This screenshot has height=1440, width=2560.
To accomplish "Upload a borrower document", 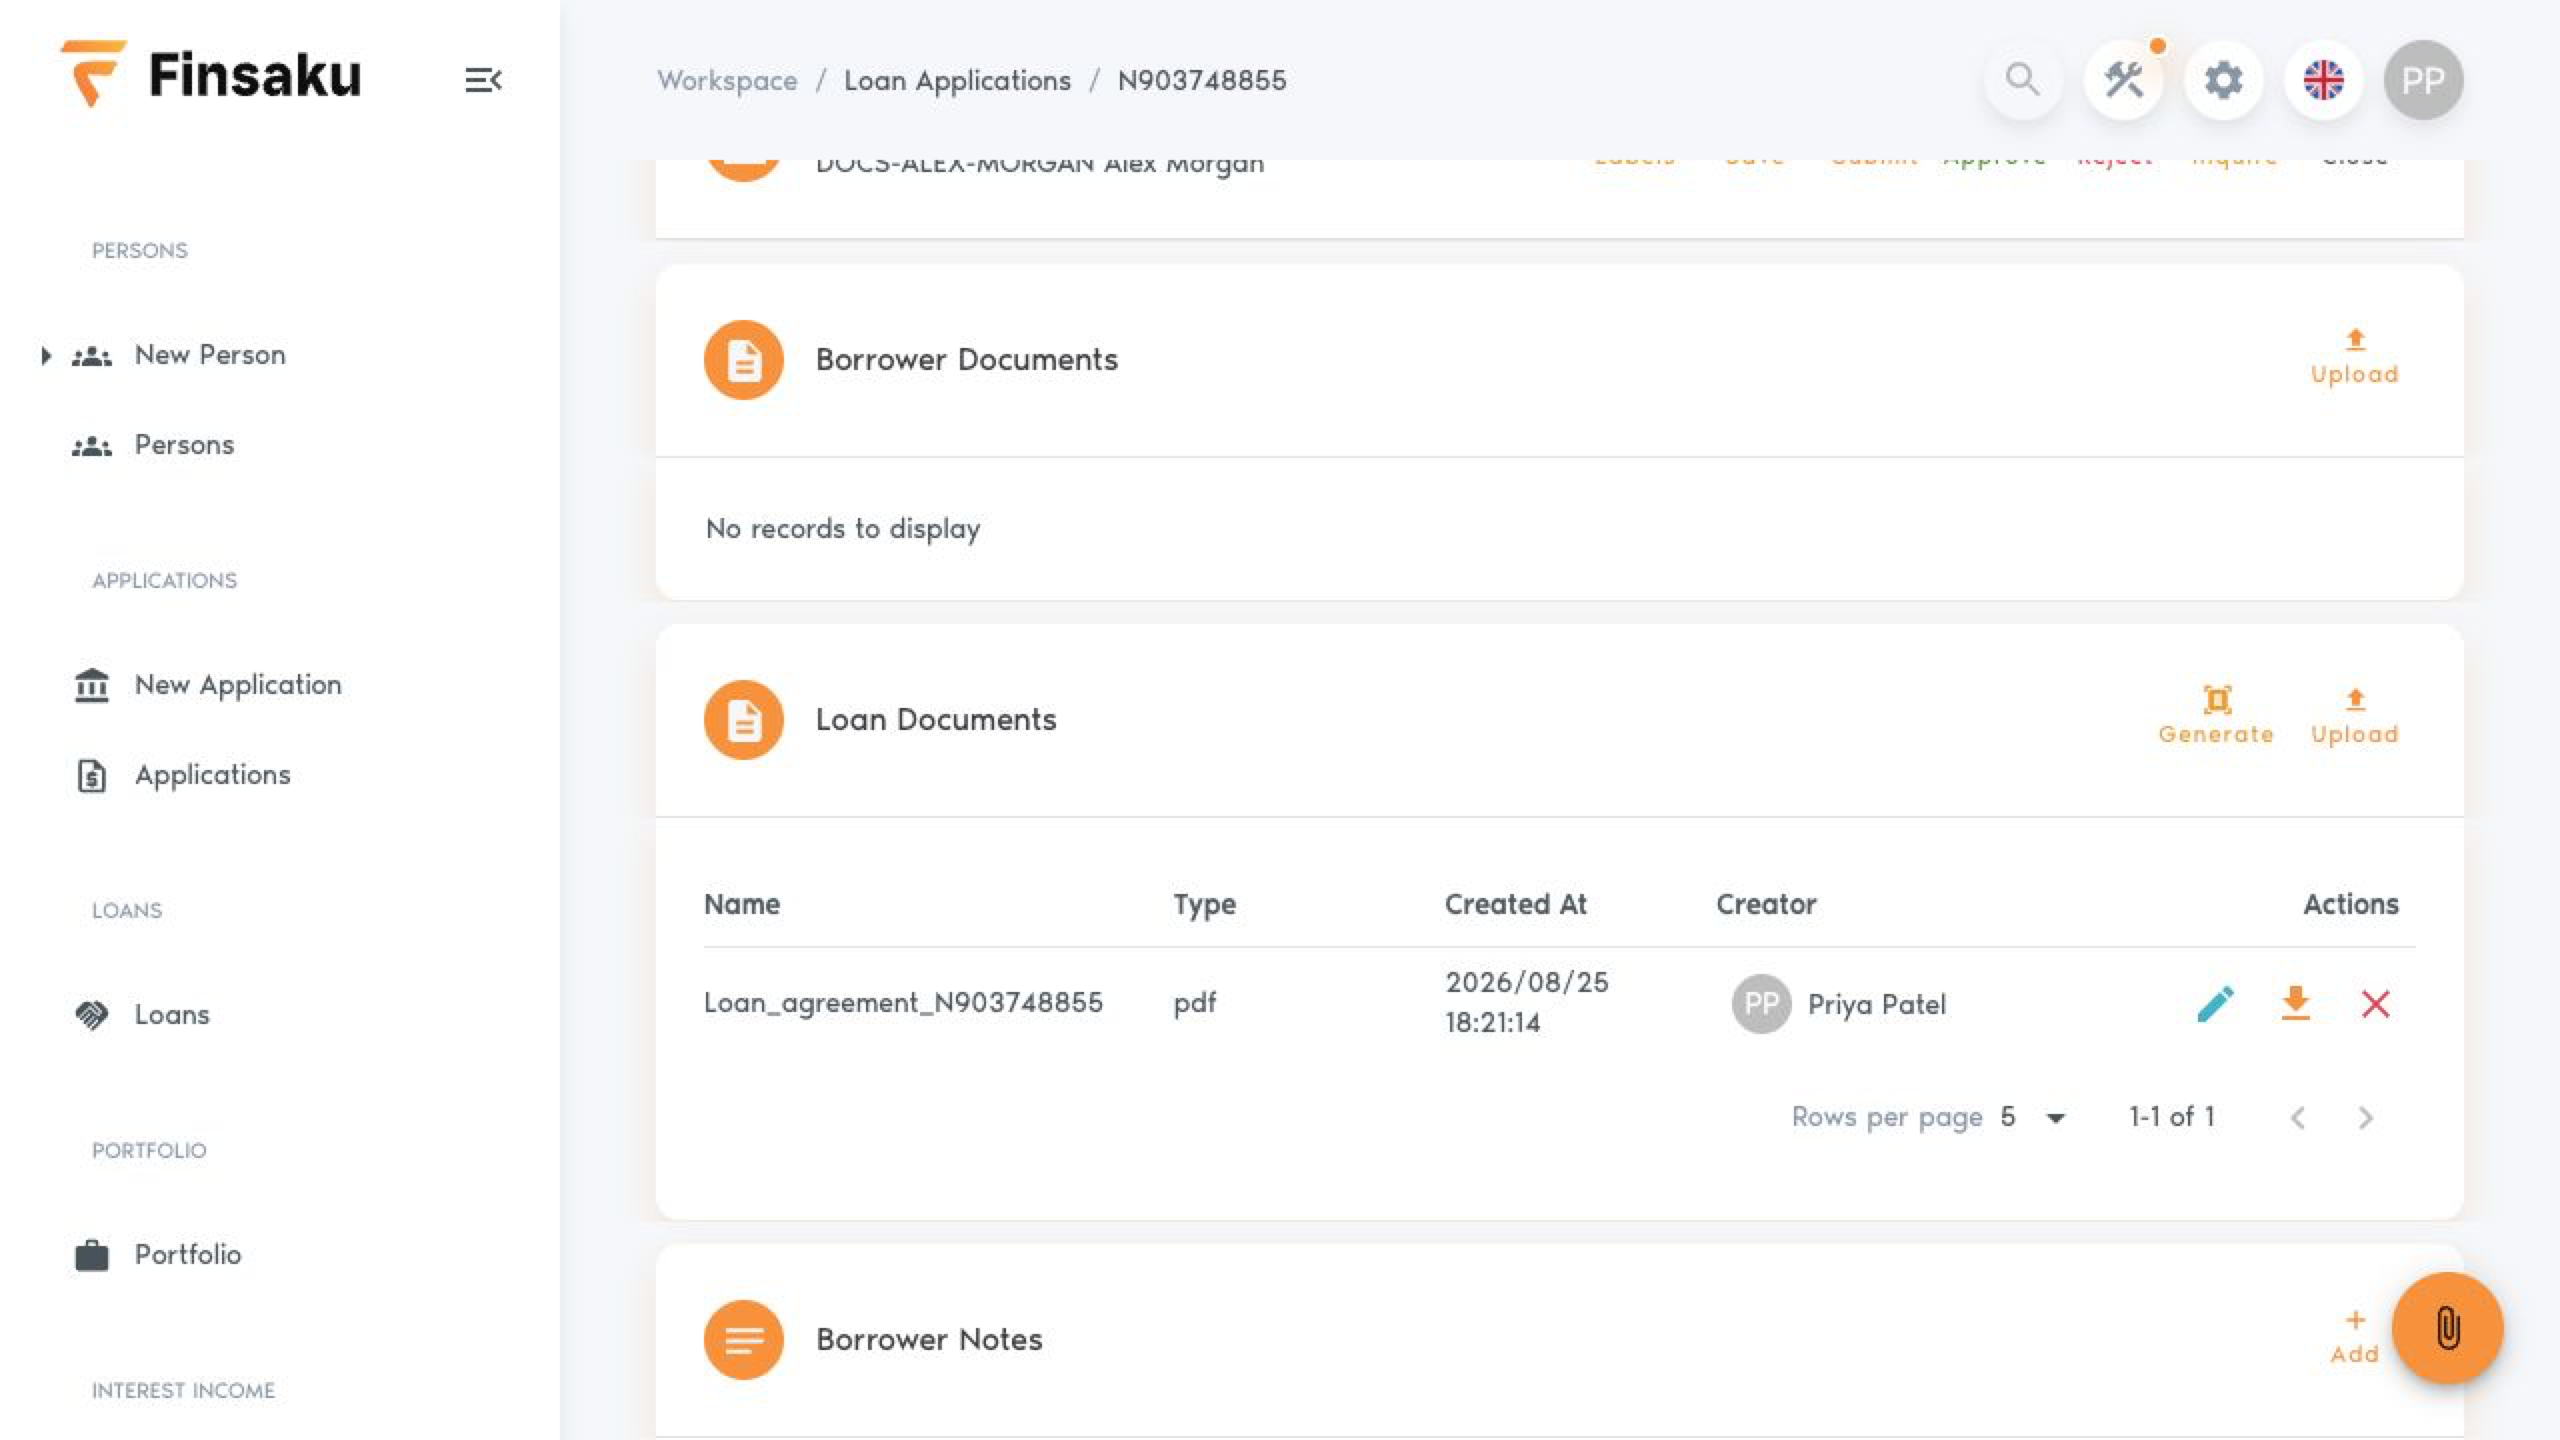I will pos(2354,357).
